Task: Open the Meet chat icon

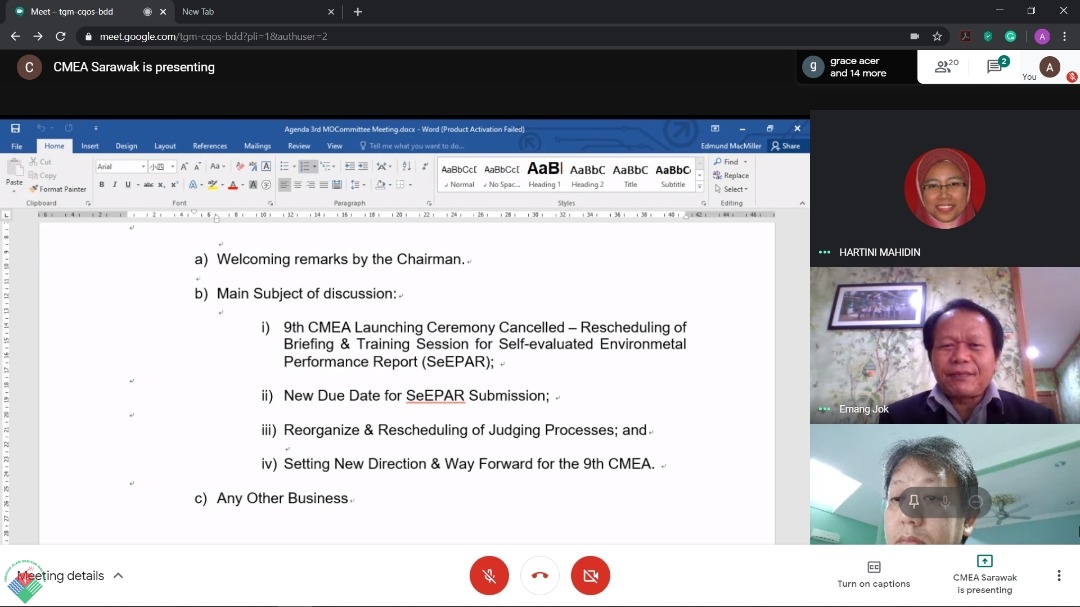Action: tap(996, 65)
